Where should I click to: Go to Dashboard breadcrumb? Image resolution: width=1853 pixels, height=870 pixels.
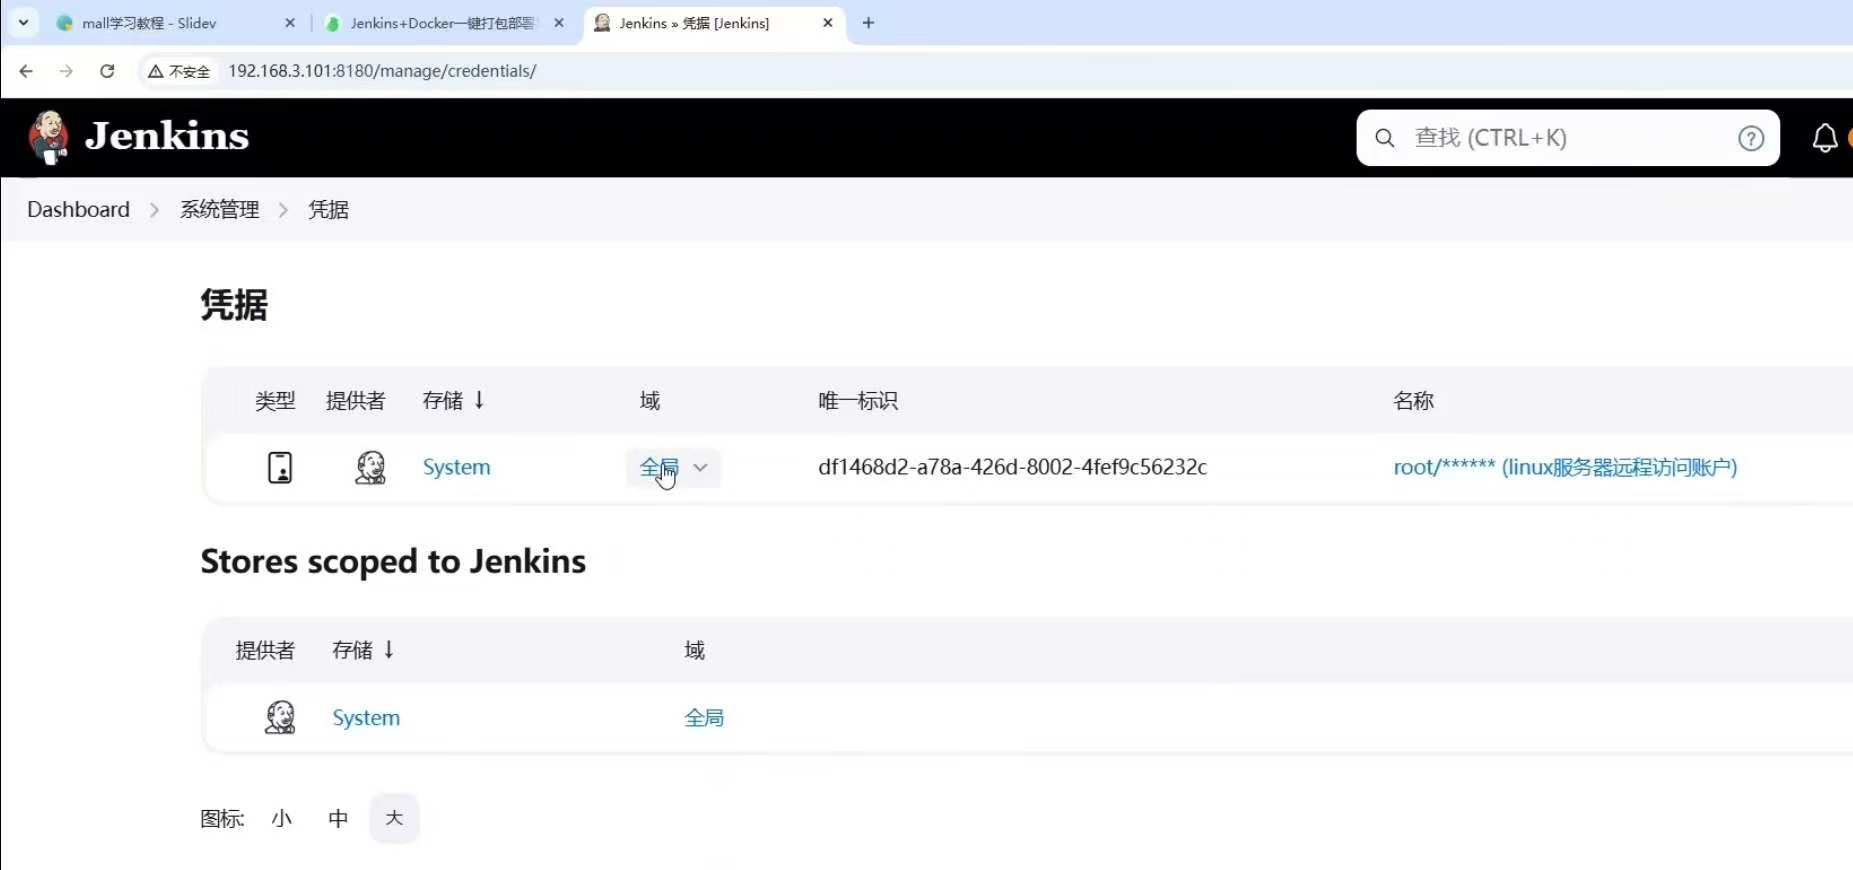point(78,209)
